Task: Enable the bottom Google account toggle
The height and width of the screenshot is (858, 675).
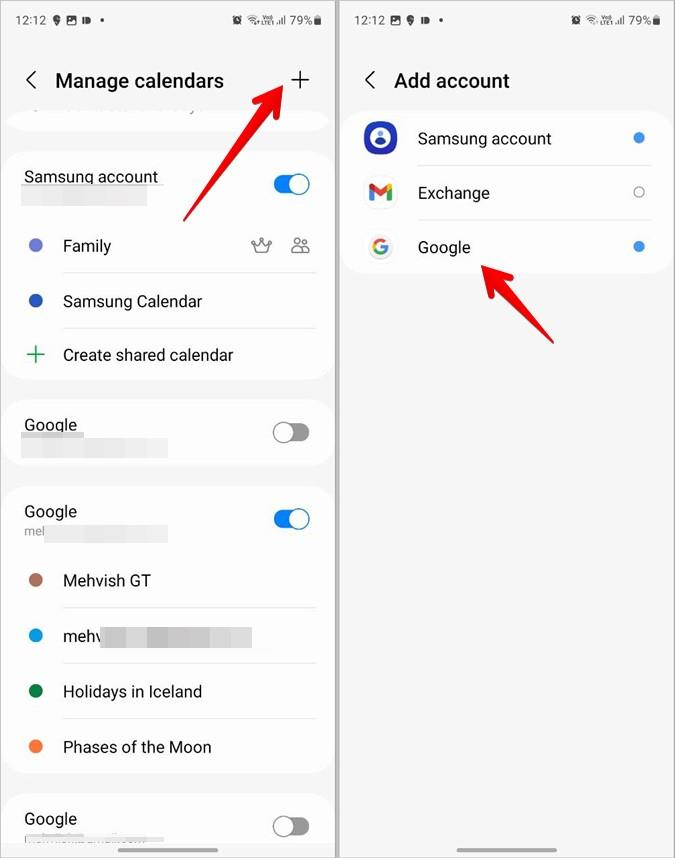Action: coord(292,826)
